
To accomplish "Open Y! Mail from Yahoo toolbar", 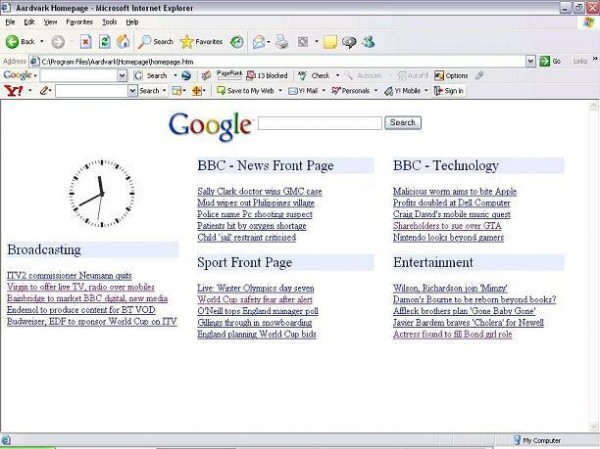I will (x=303, y=91).
